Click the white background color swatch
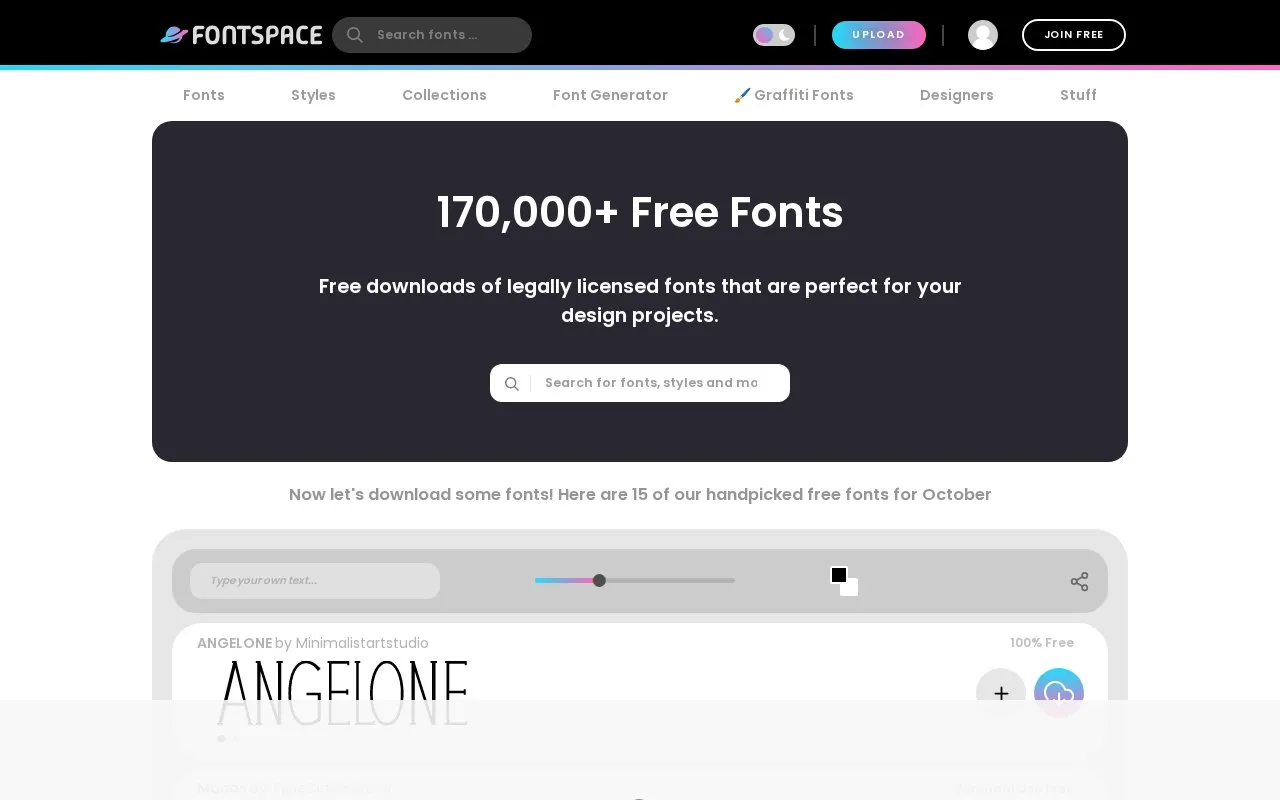This screenshot has width=1280, height=800. click(x=850, y=588)
